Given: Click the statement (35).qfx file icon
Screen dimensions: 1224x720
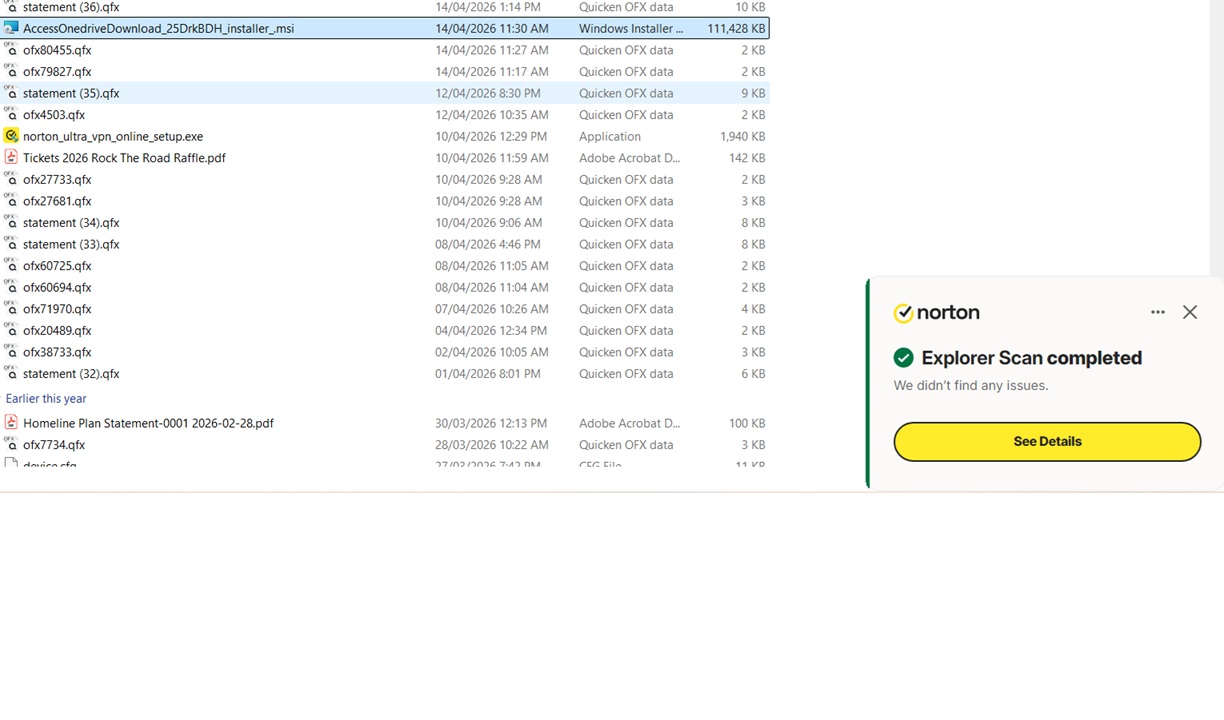Looking at the screenshot, I should pos(11,93).
